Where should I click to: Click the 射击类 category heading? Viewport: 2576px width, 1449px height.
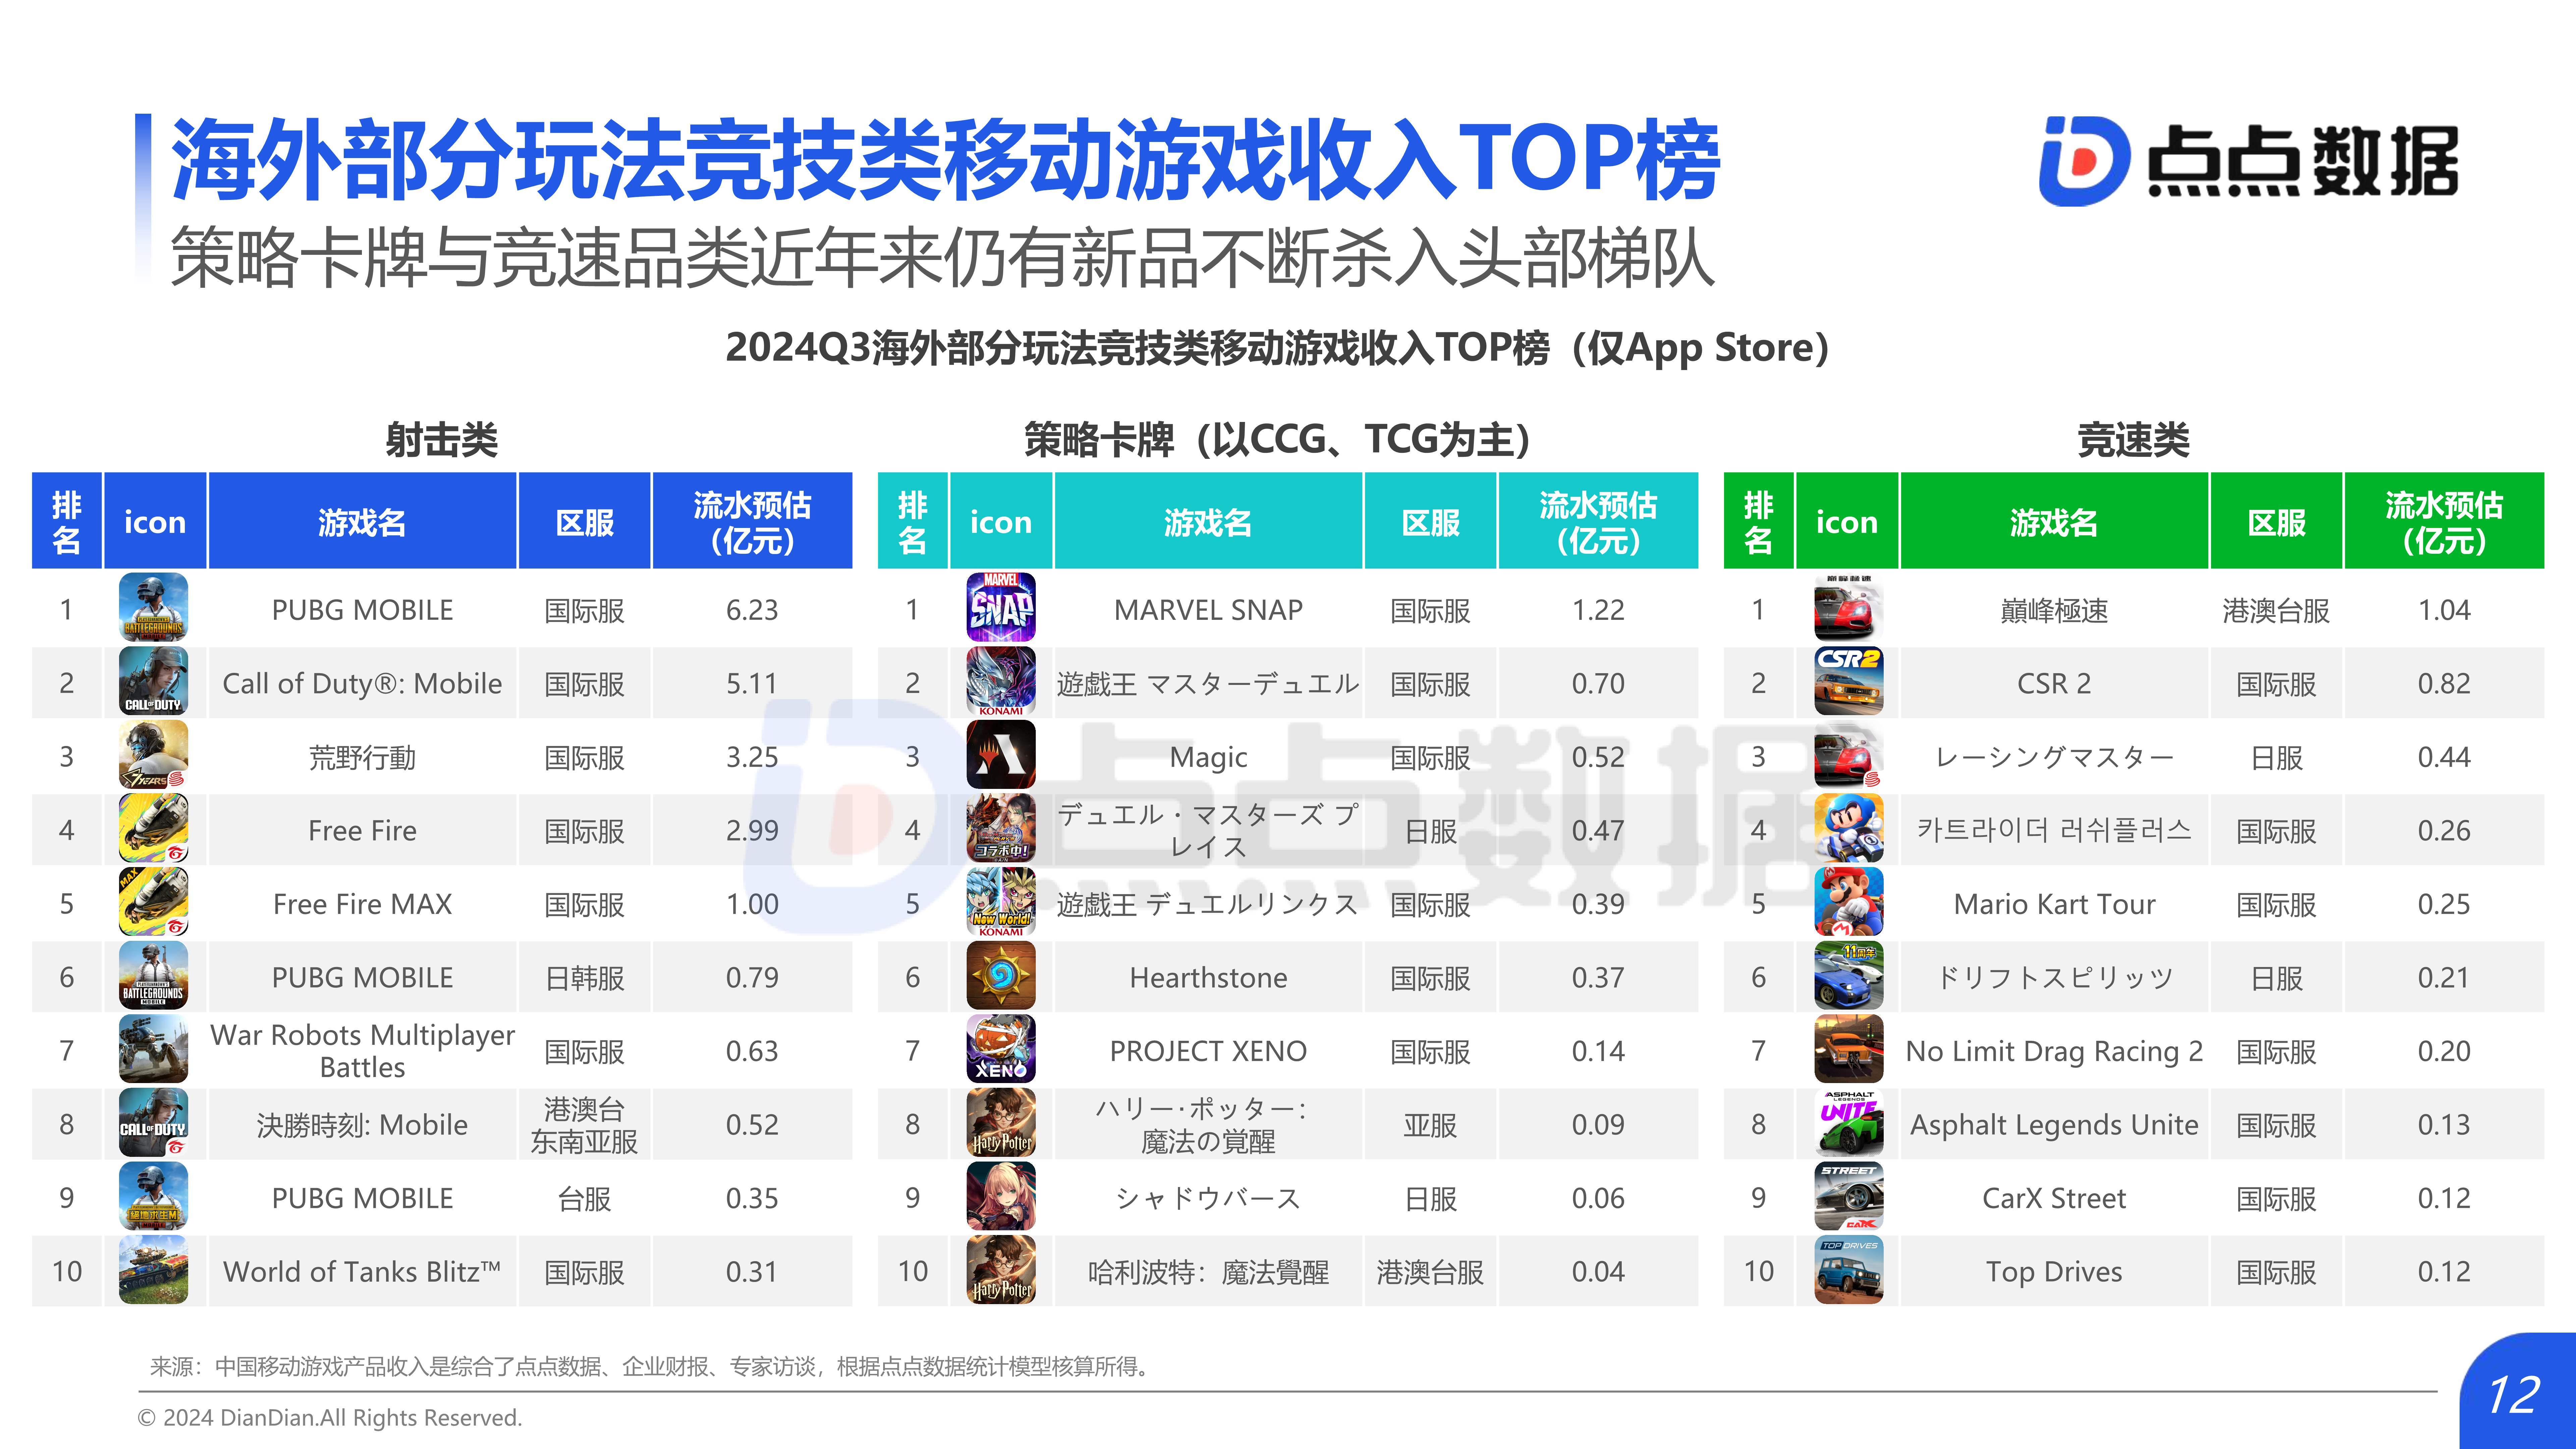pos(442,440)
